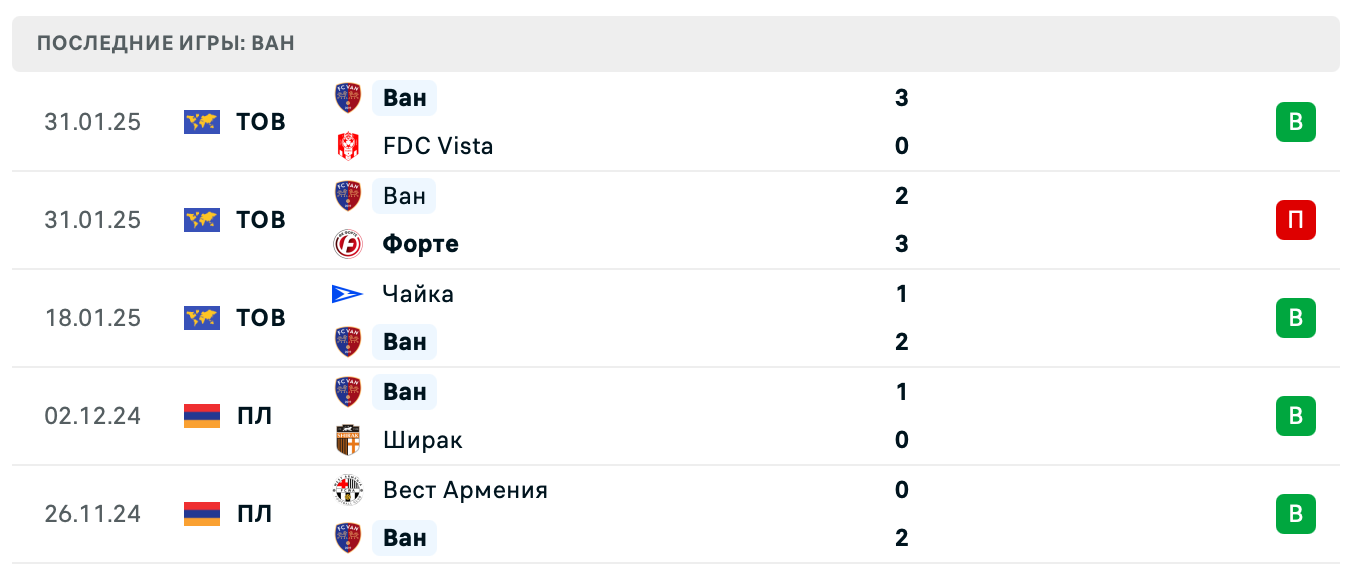Click the ТОВ label for 31.01.25 Forte match
Screen dimensions: 1352x568
click(261, 220)
